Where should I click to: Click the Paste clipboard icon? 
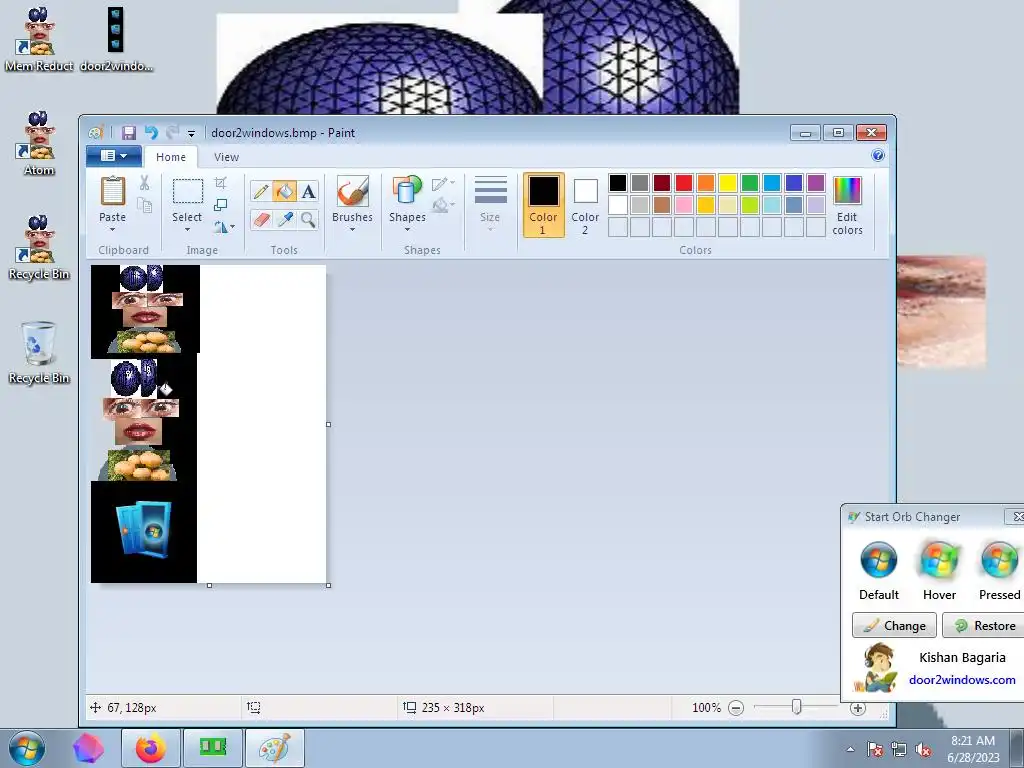(112, 191)
